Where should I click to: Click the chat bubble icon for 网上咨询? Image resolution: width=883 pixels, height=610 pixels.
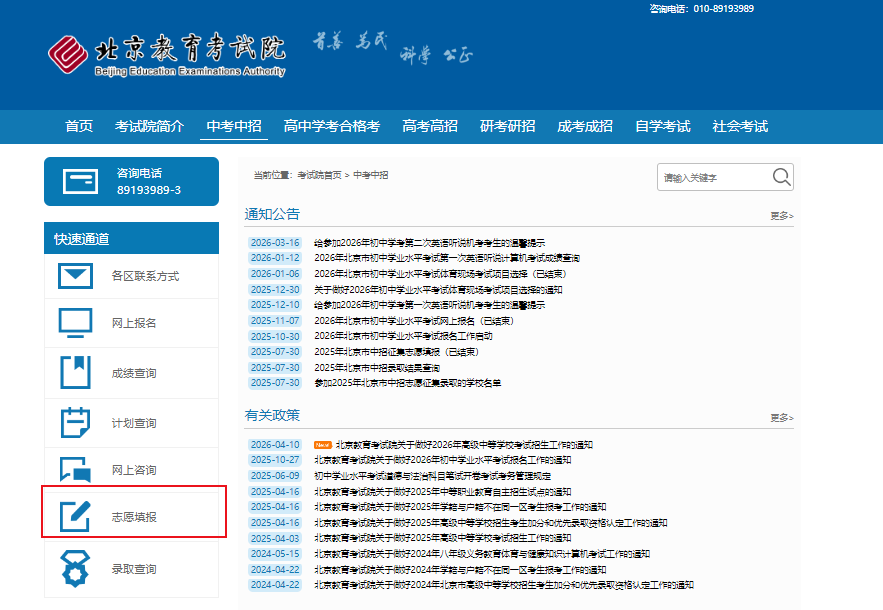click(x=76, y=469)
